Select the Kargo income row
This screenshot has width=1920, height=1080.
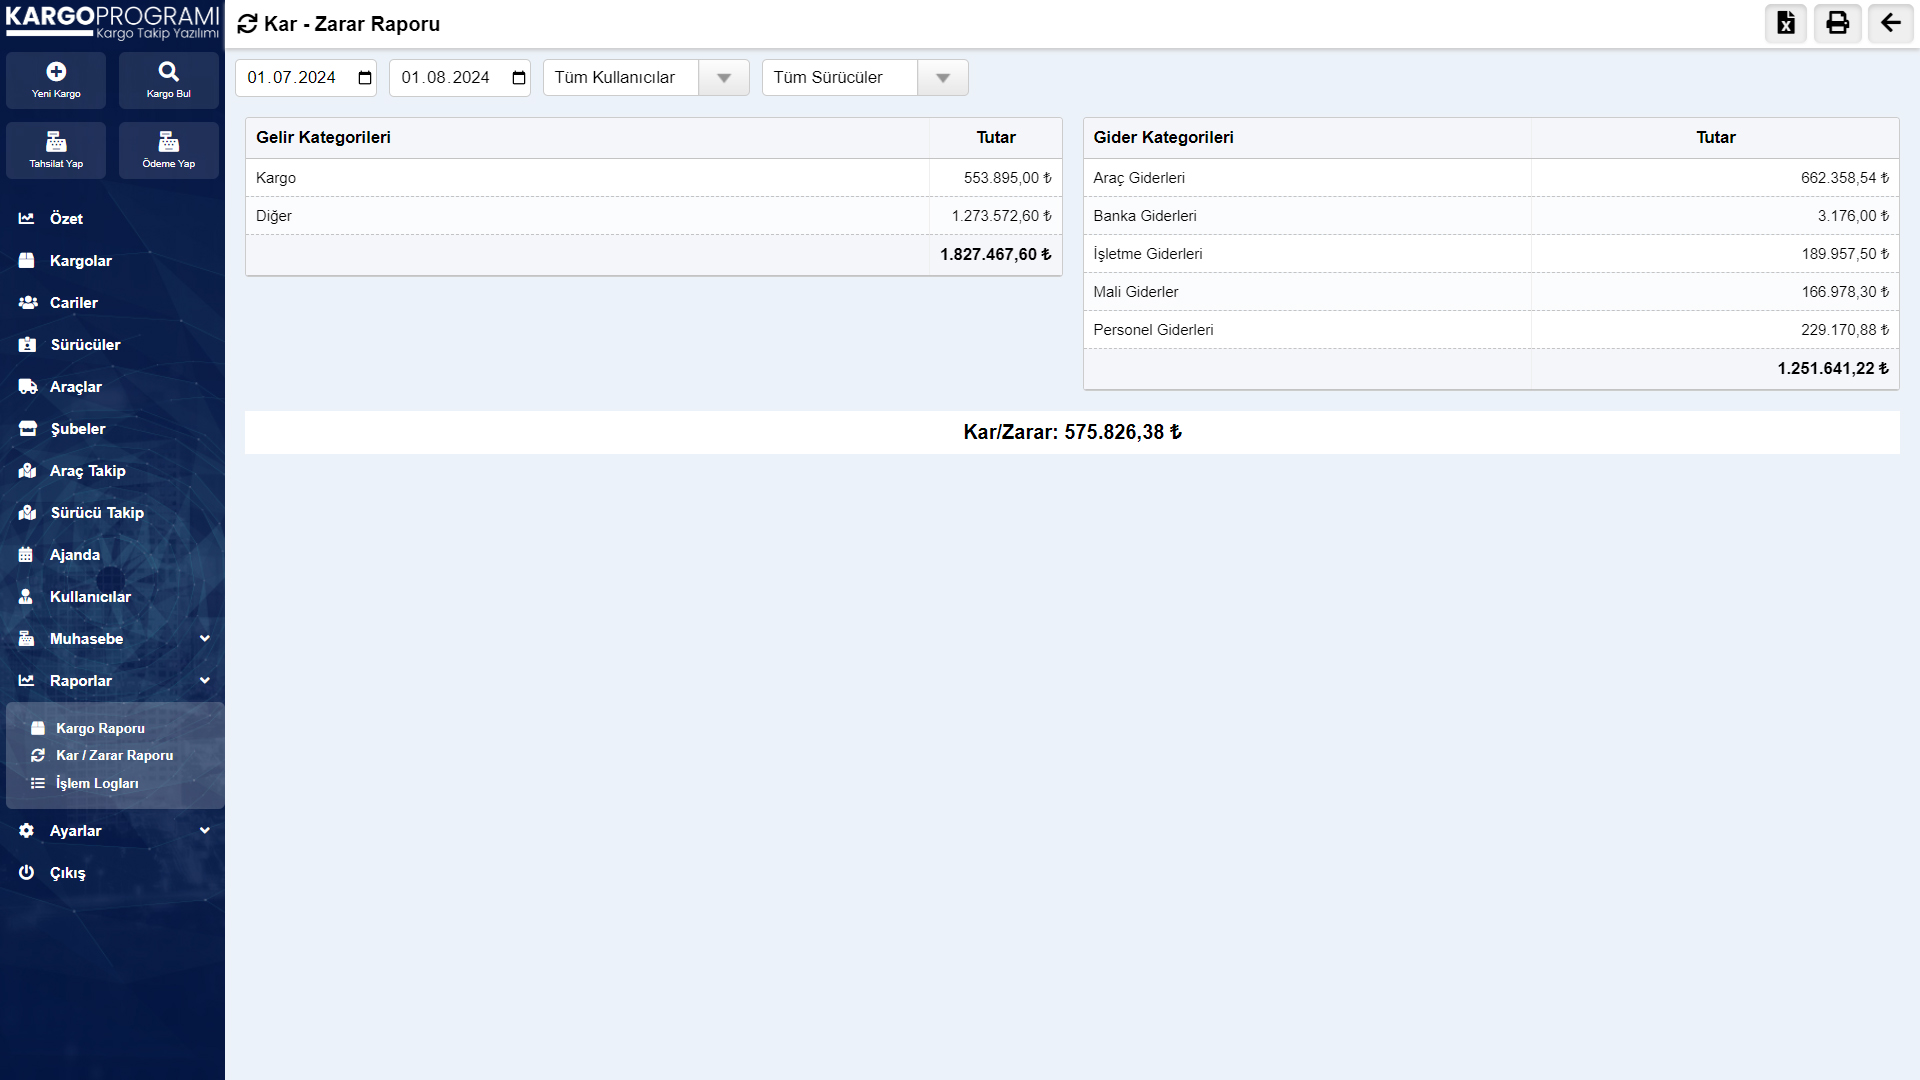[653, 178]
